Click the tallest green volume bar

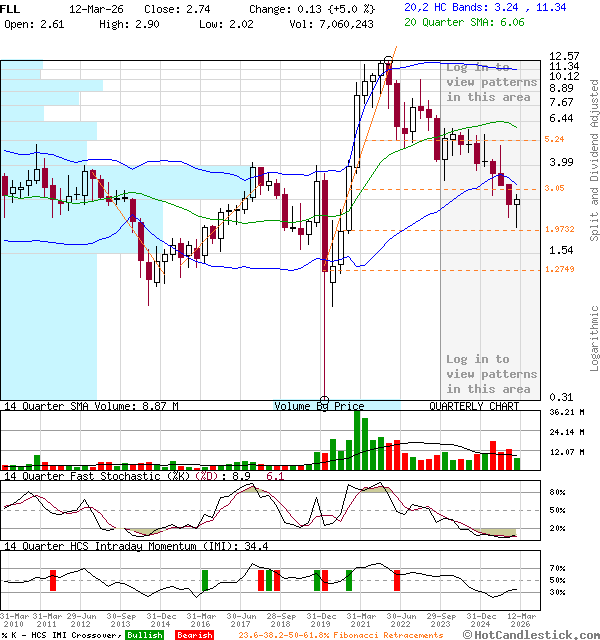tap(358, 439)
